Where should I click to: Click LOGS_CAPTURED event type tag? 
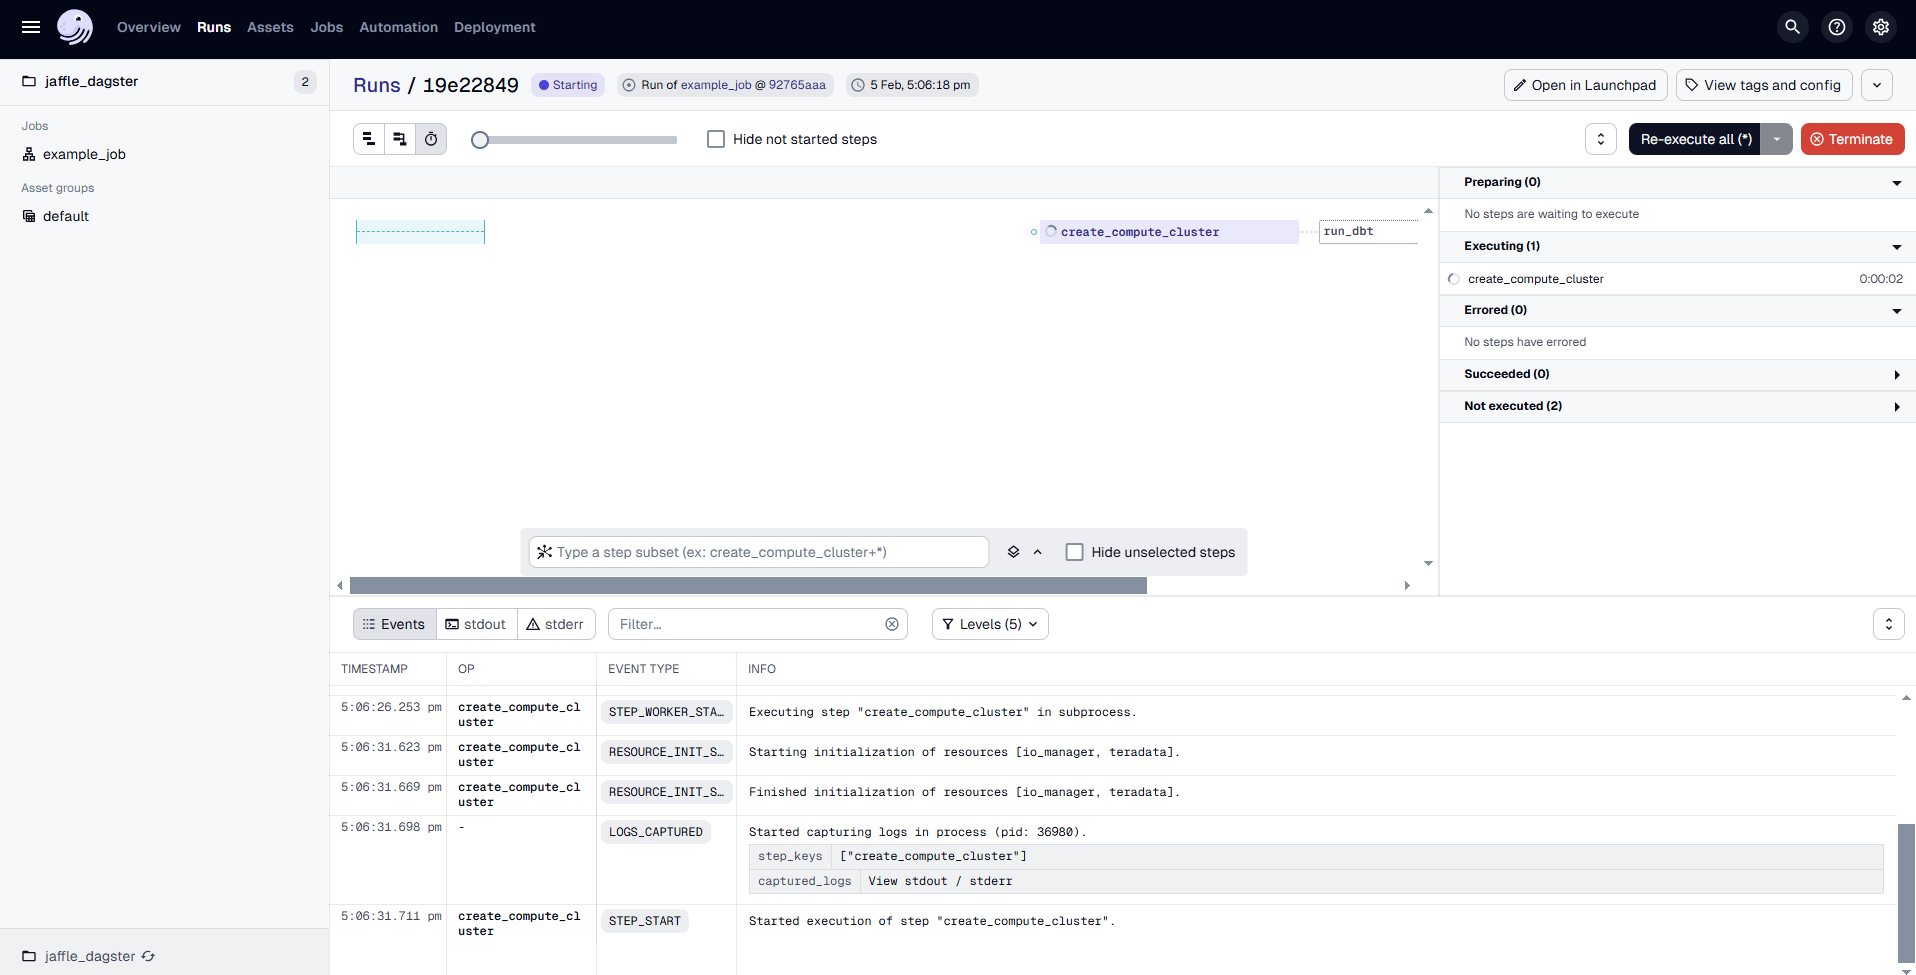656,832
